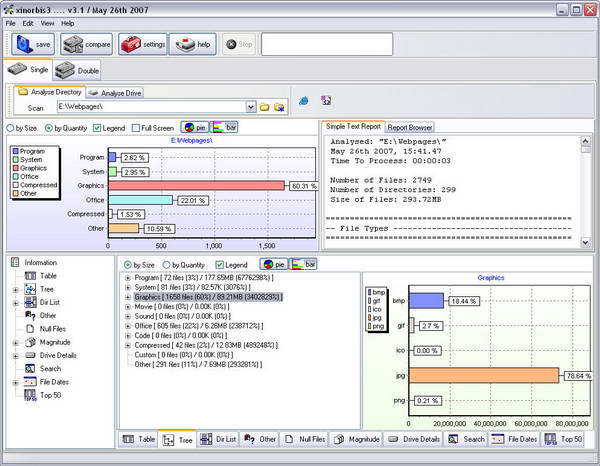
Task: Open the scan path dropdown
Action: tap(251, 107)
